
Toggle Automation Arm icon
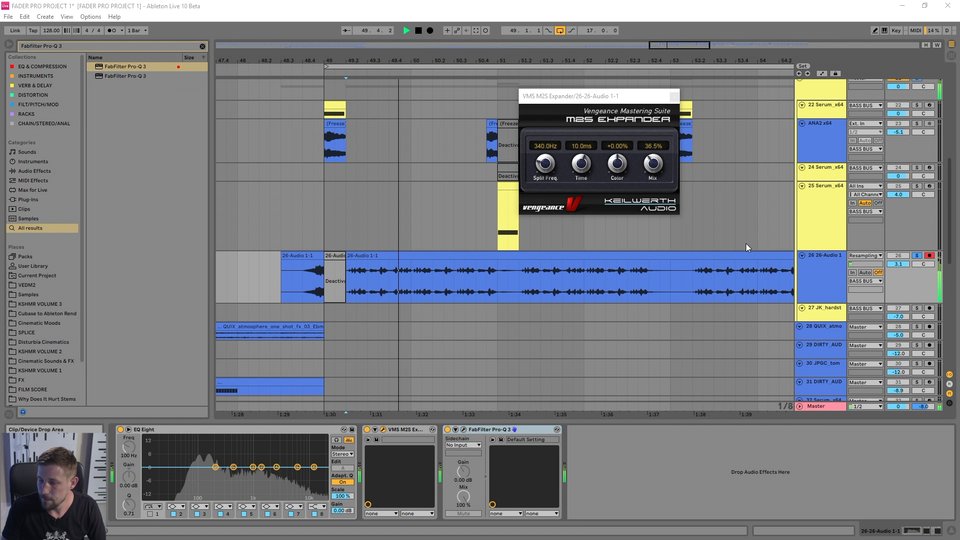pos(457,30)
